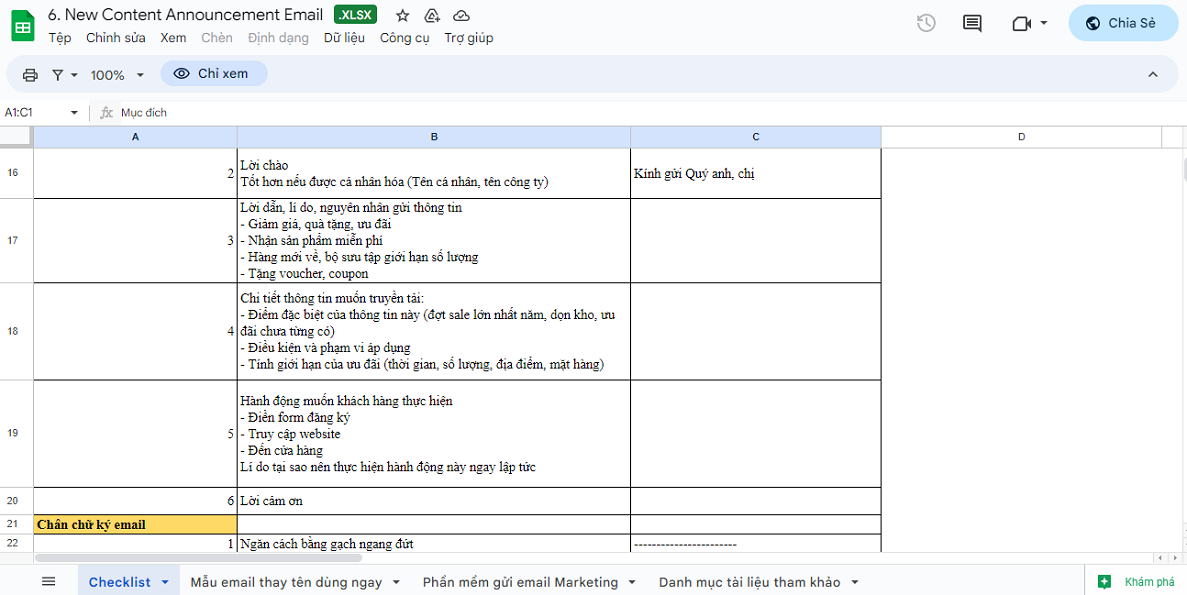The width and height of the screenshot is (1187, 595).
Task: Open the Xem menu
Action: [x=173, y=38]
